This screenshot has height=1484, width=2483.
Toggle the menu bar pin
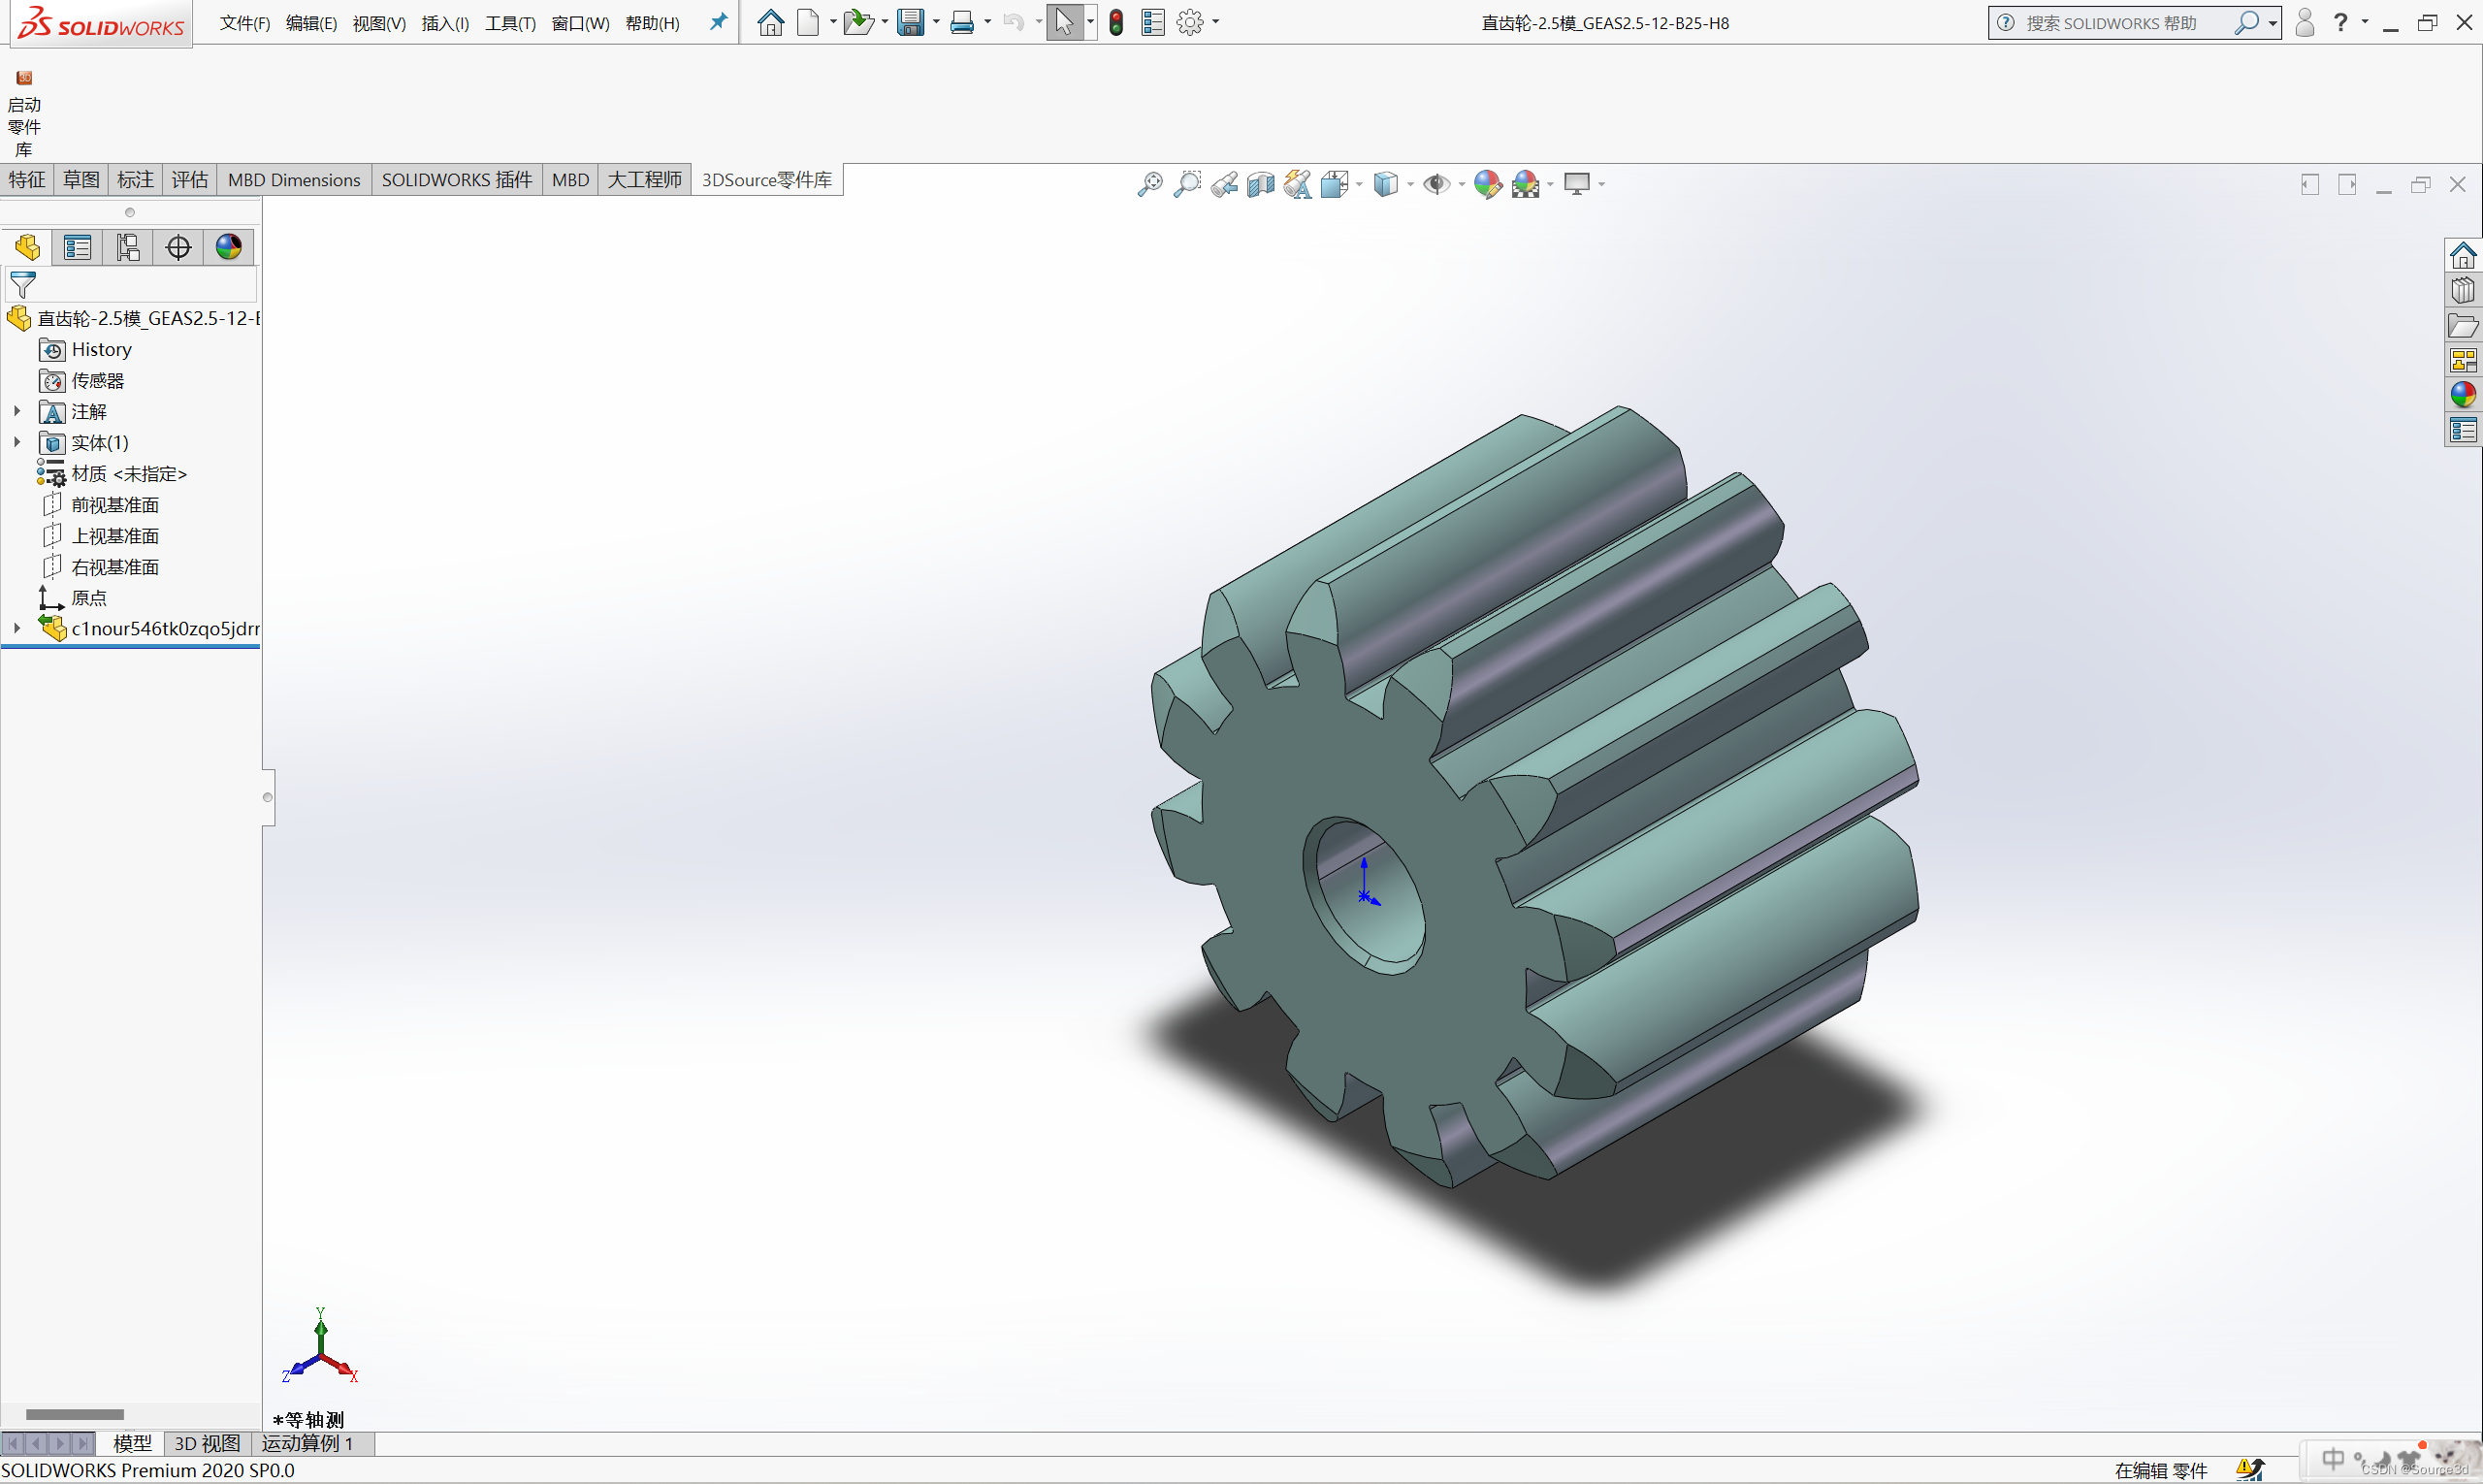[x=718, y=22]
